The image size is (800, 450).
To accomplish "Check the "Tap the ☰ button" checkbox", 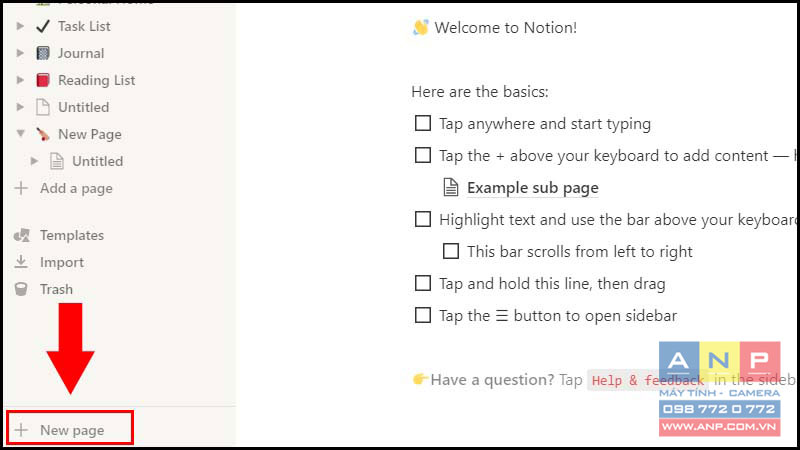I will tap(423, 315).
